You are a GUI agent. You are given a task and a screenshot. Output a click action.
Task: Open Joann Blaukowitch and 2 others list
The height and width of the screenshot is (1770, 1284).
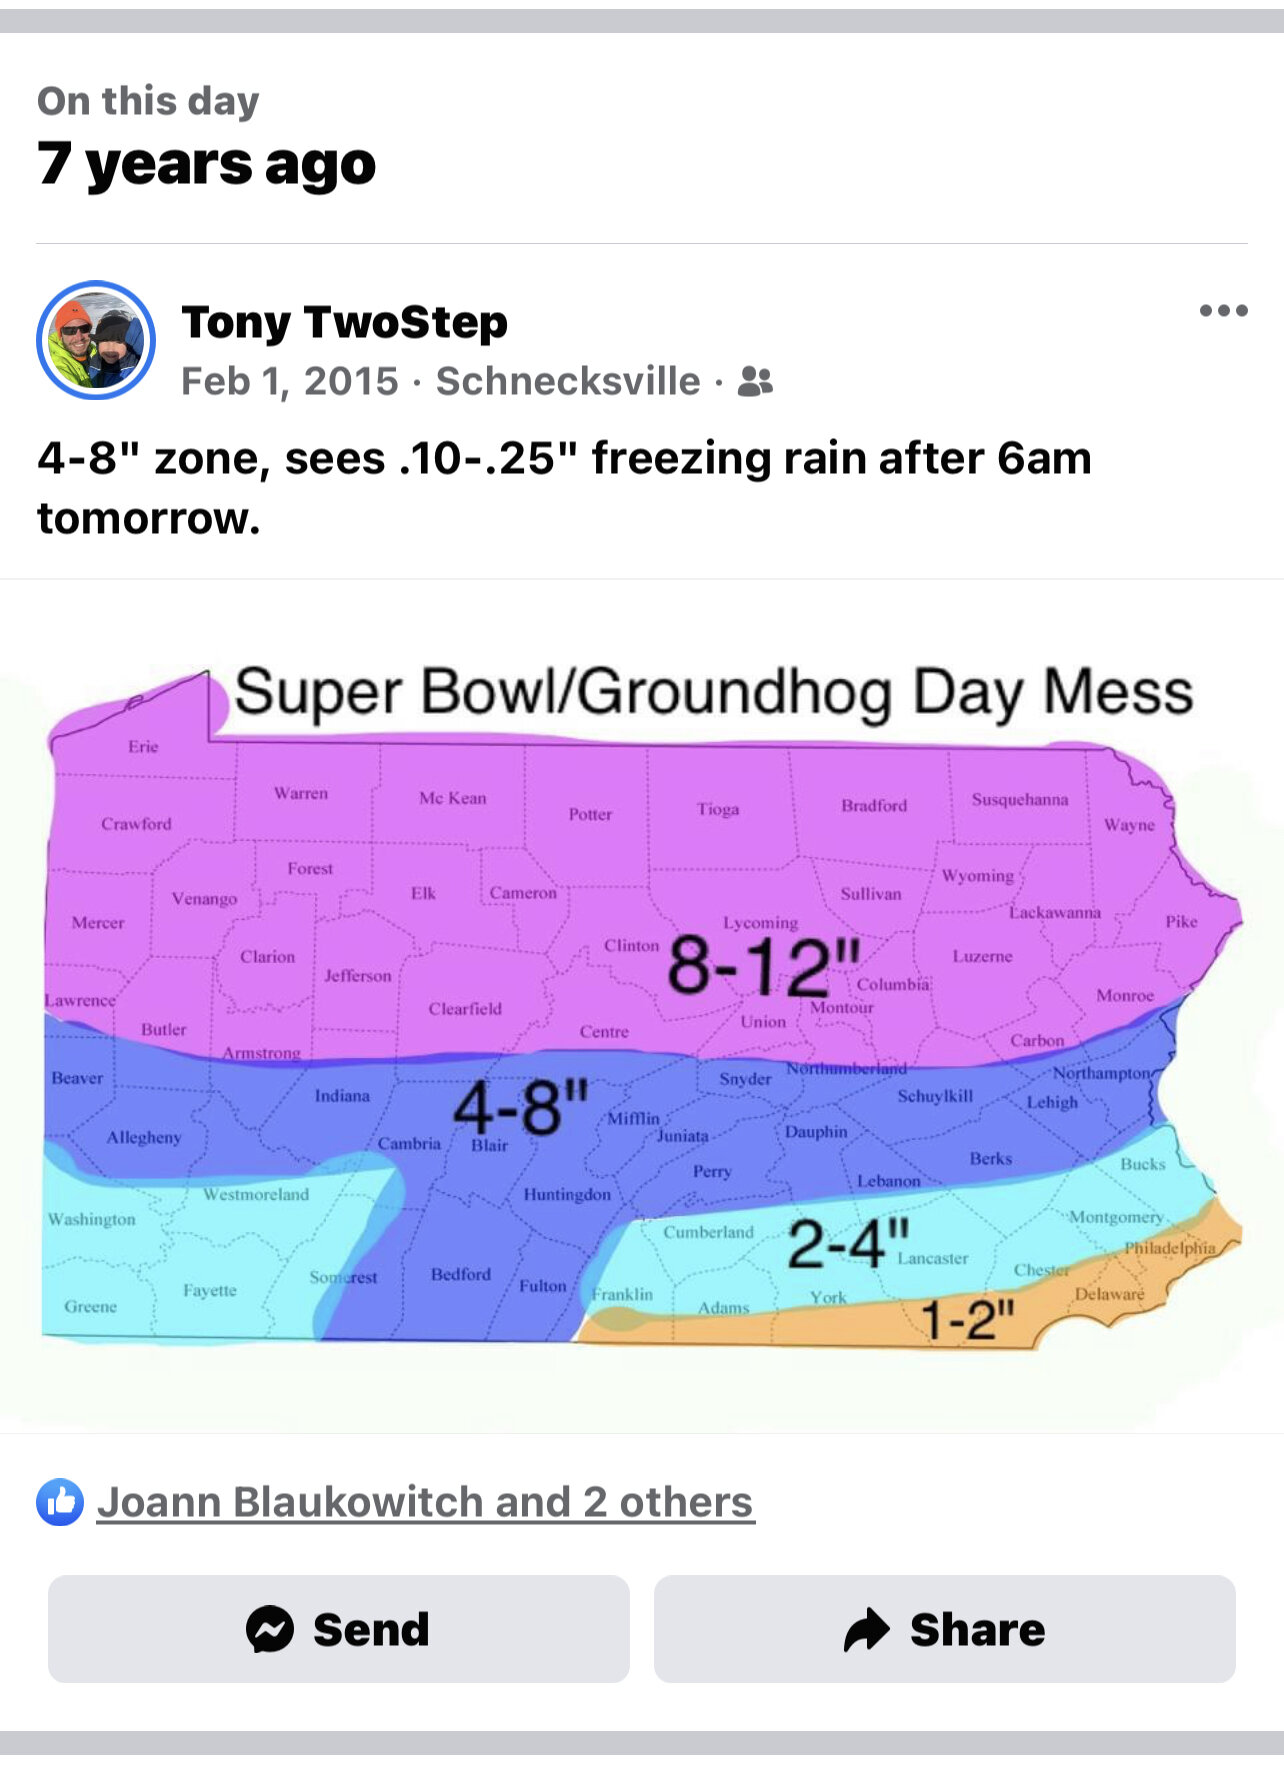point(425,1502)
